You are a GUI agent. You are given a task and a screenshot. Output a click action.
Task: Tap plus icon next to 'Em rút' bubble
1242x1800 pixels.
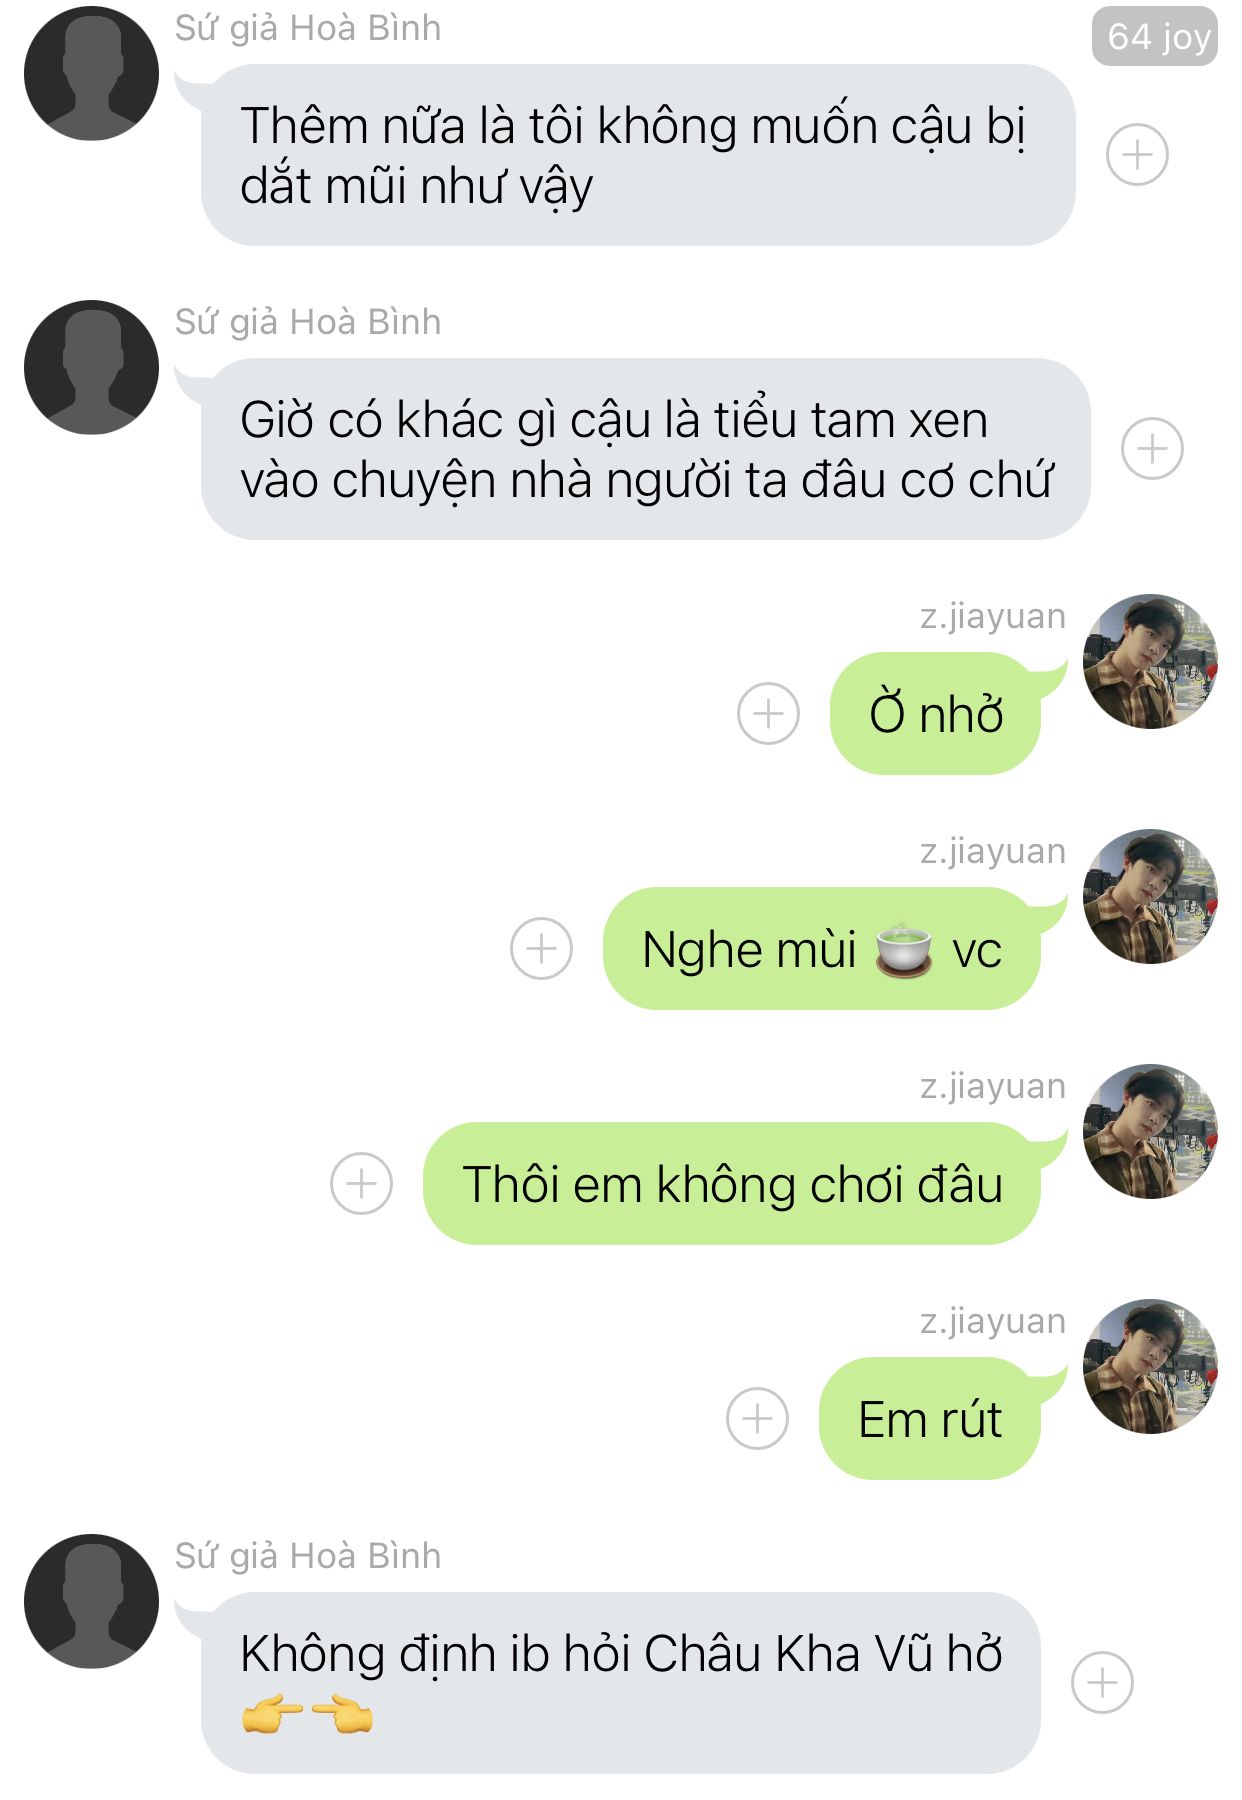pyautogui.click(x=757, y=1418)
